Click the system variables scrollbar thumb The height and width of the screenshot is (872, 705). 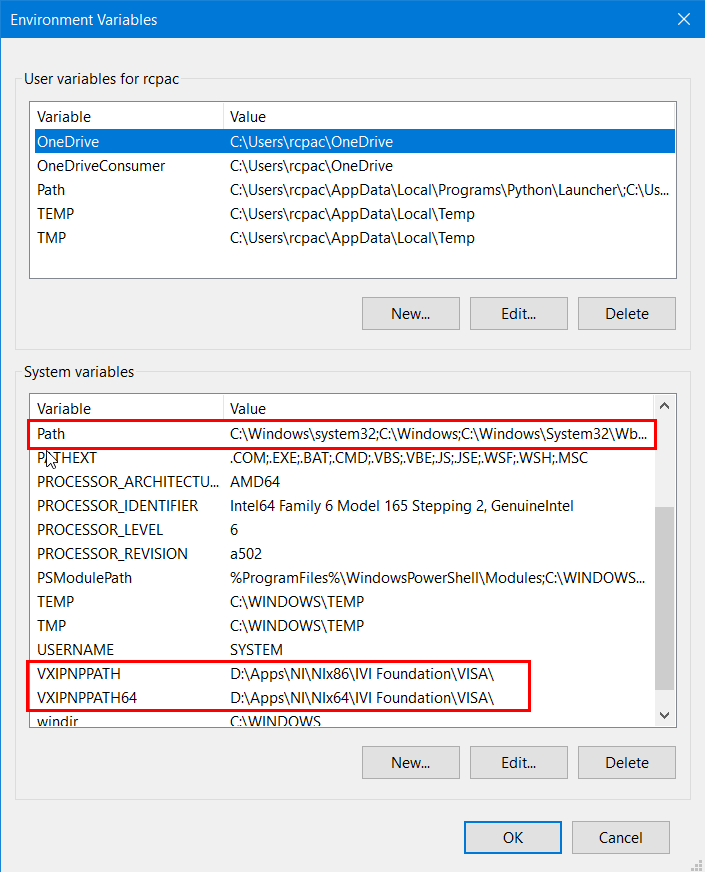point(664,598)
